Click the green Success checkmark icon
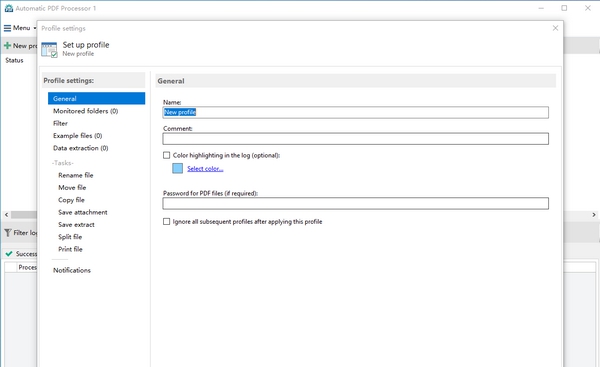The image size is (600, 367). [9, 254]
